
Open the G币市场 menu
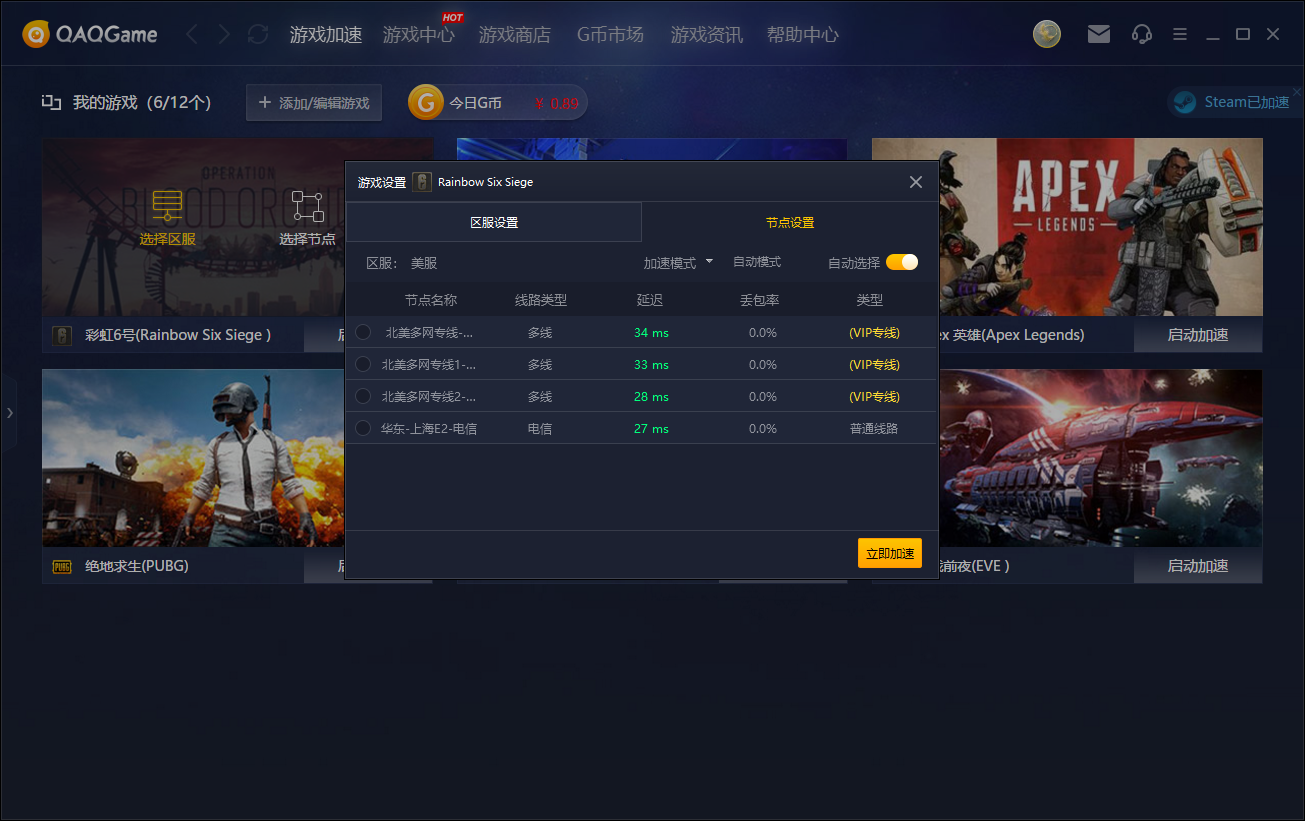click(x=610, y=35)
